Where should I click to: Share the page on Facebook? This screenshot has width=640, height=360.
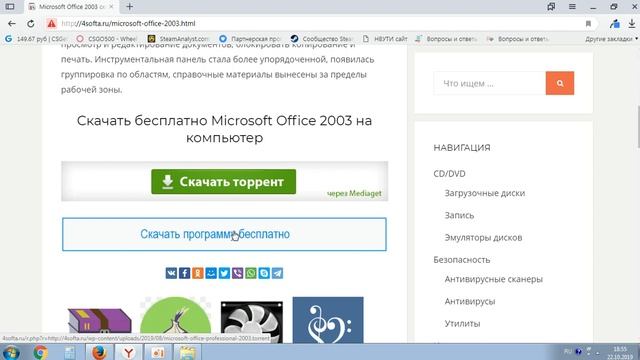tap(184, 273)
